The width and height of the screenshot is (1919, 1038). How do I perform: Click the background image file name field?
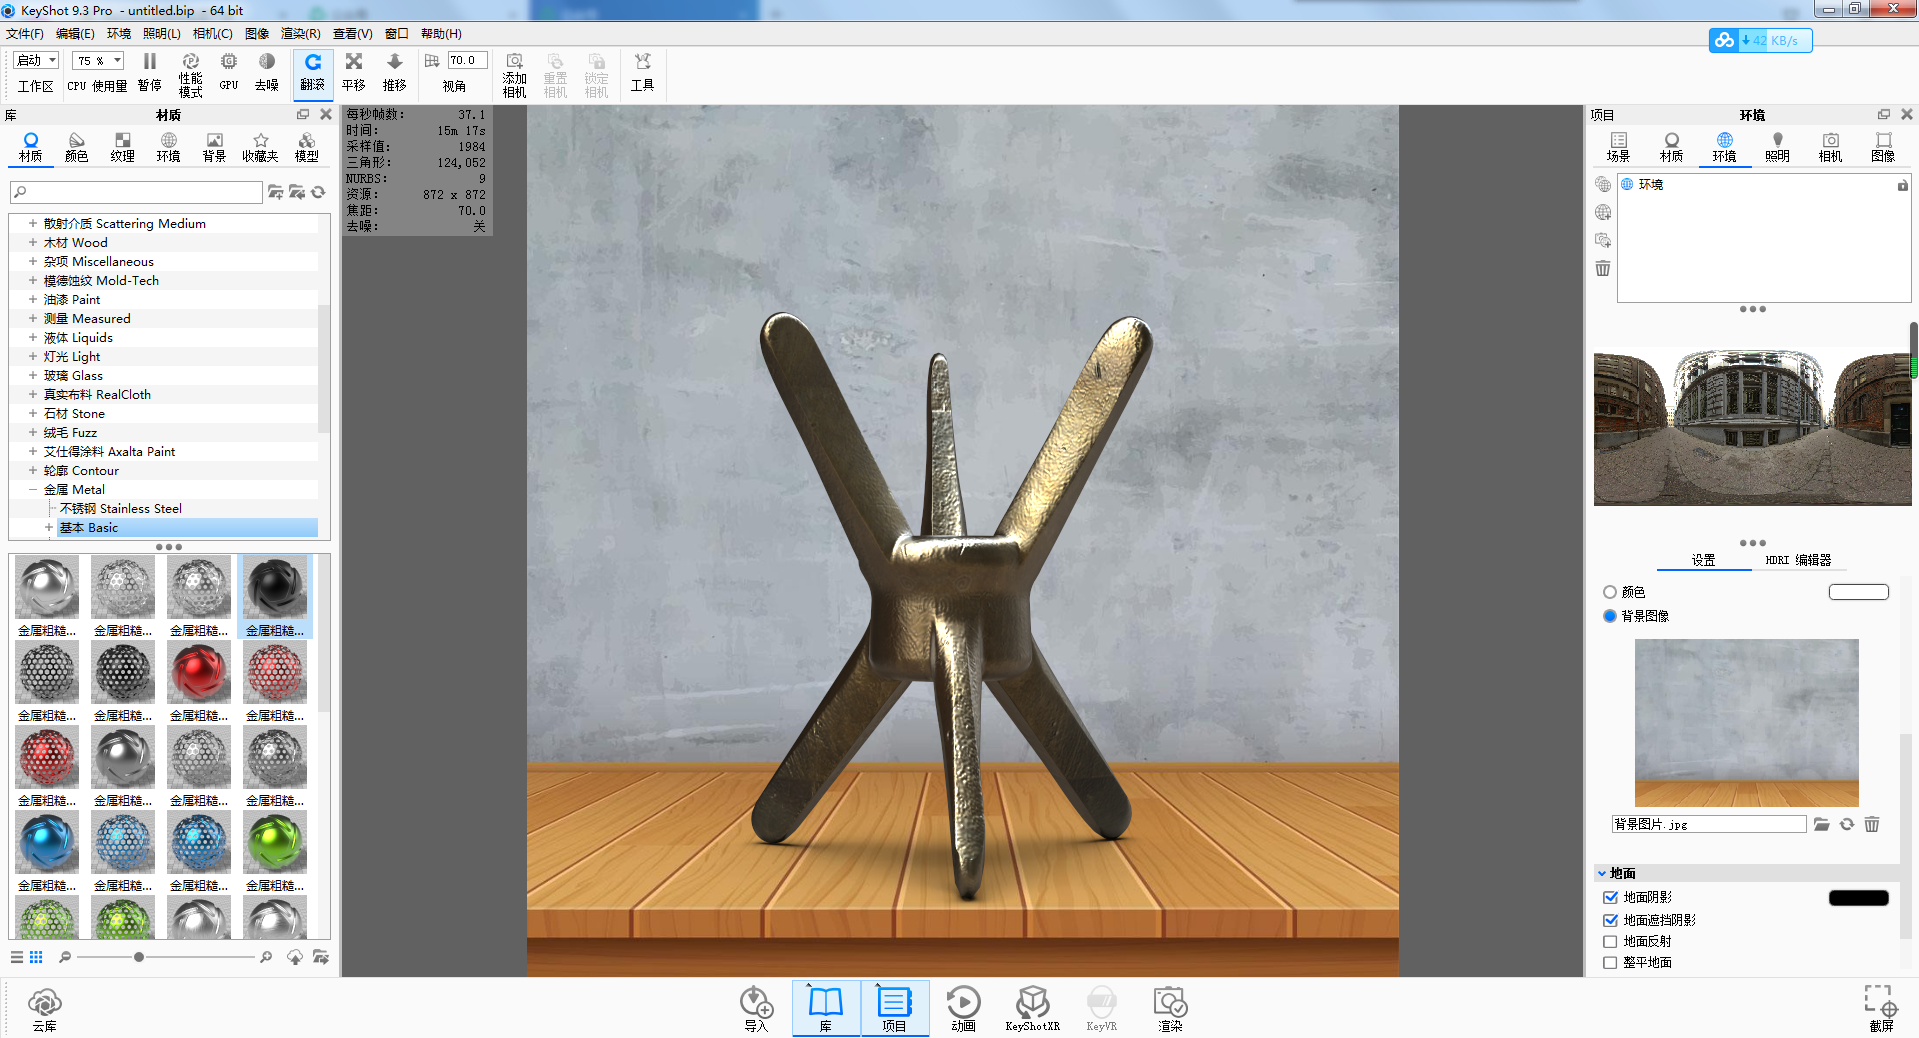point(1708,825)
